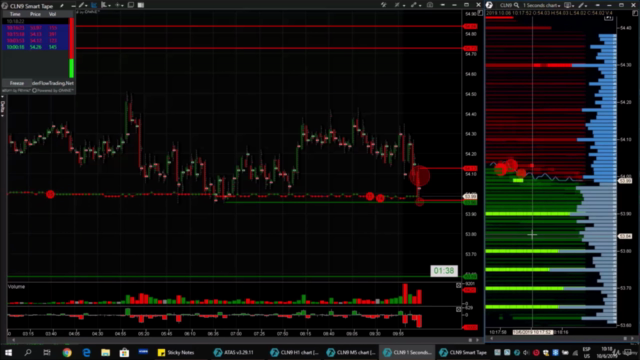Toggle the blue chart mode icon
This screenshot has height=360, width=640.
click(x=94, y=5)
